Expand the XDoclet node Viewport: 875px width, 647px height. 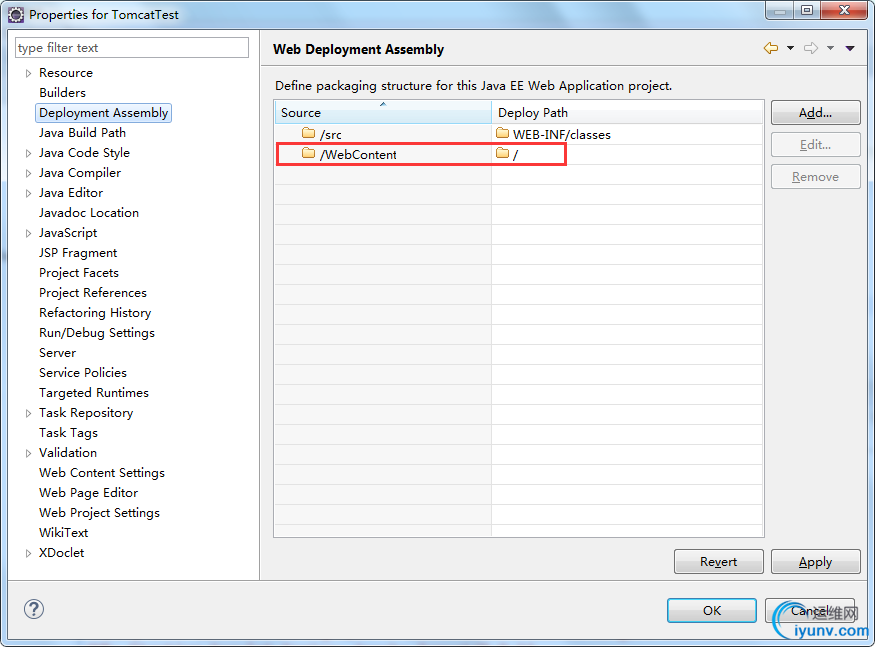point(28,553)
